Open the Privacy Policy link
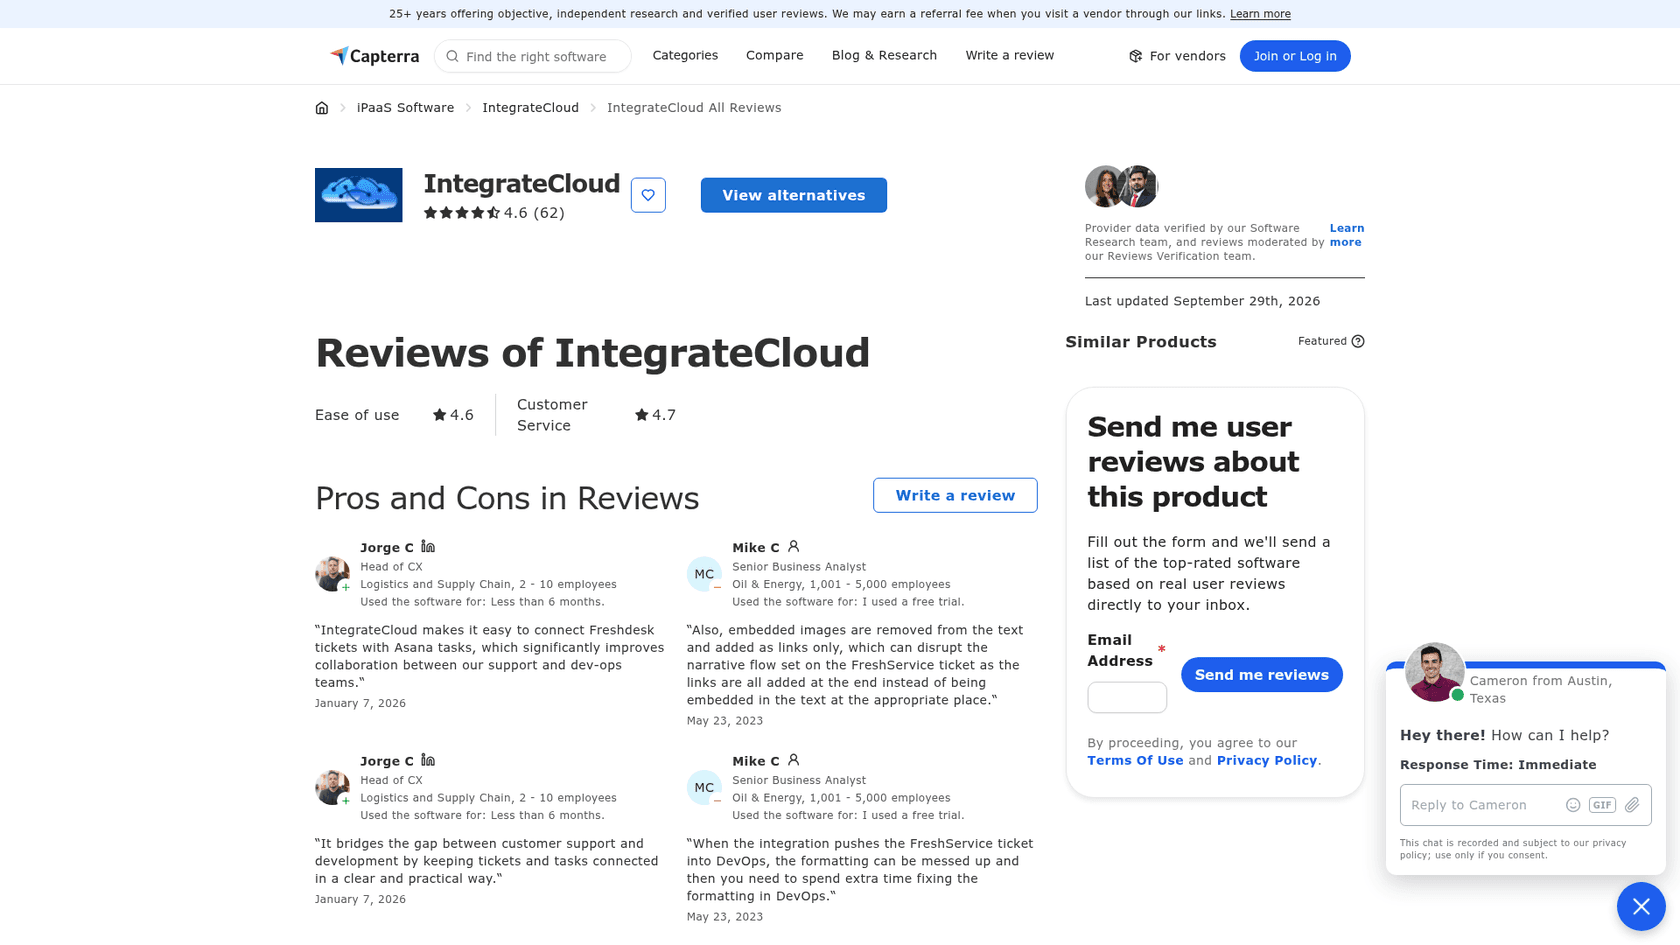 point(1266,760)
